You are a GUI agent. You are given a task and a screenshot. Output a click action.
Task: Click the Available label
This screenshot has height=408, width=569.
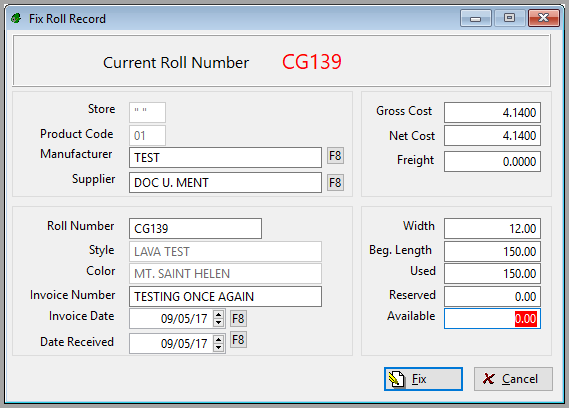point(411,316)
